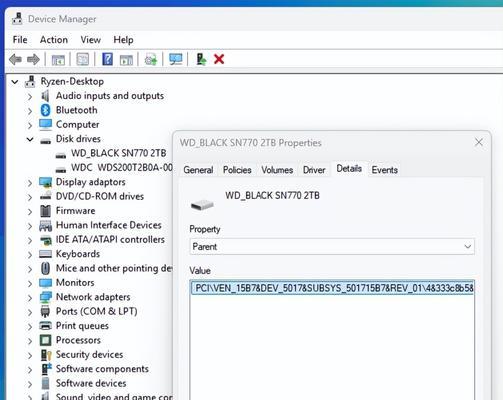Click the show/hide console tree icon
Screen dimensions: 503x400
[58, 60]
